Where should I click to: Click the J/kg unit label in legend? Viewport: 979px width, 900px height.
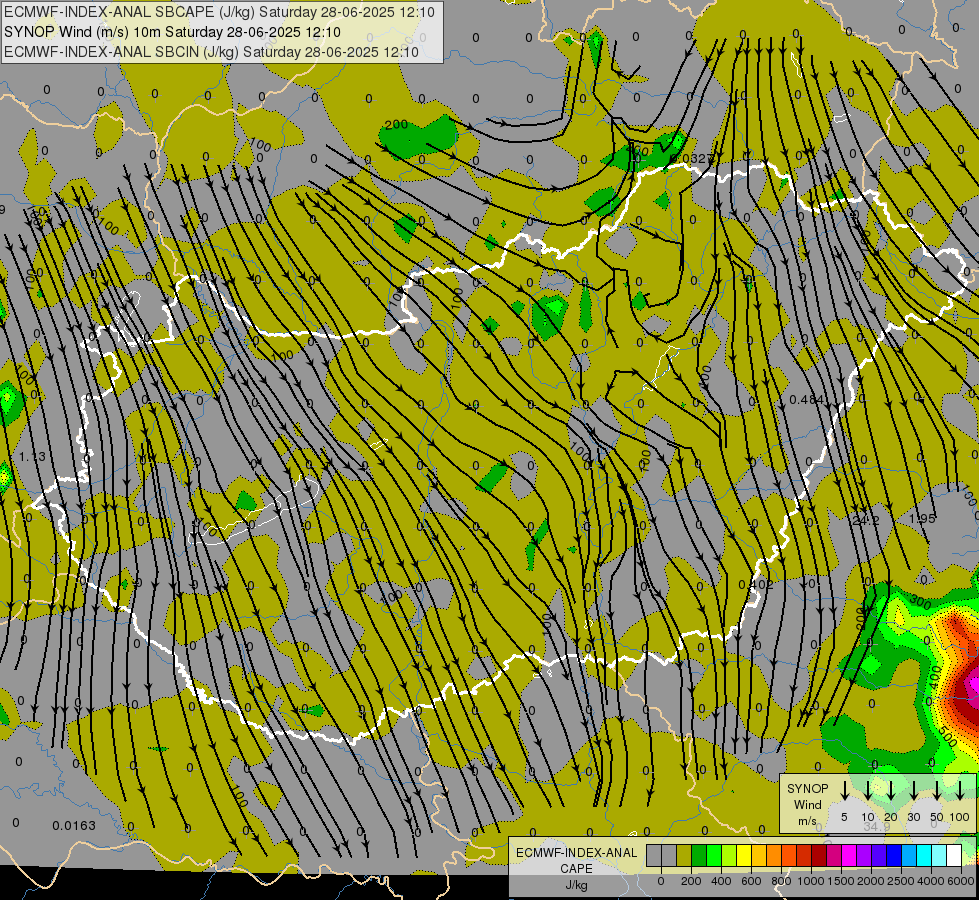(x=576, y=885)
